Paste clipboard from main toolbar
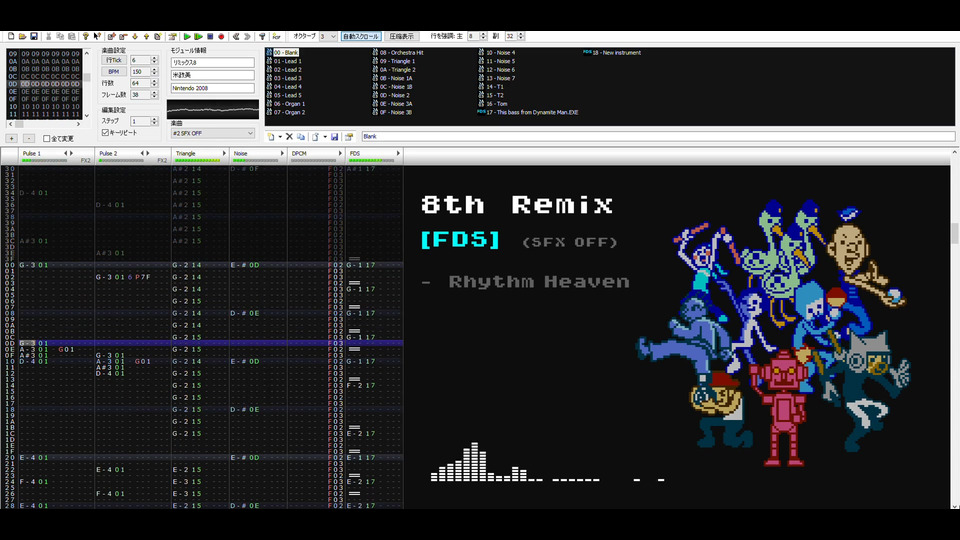Image resolution: width=960 pixels, height=540 pixels. [72, 37]
